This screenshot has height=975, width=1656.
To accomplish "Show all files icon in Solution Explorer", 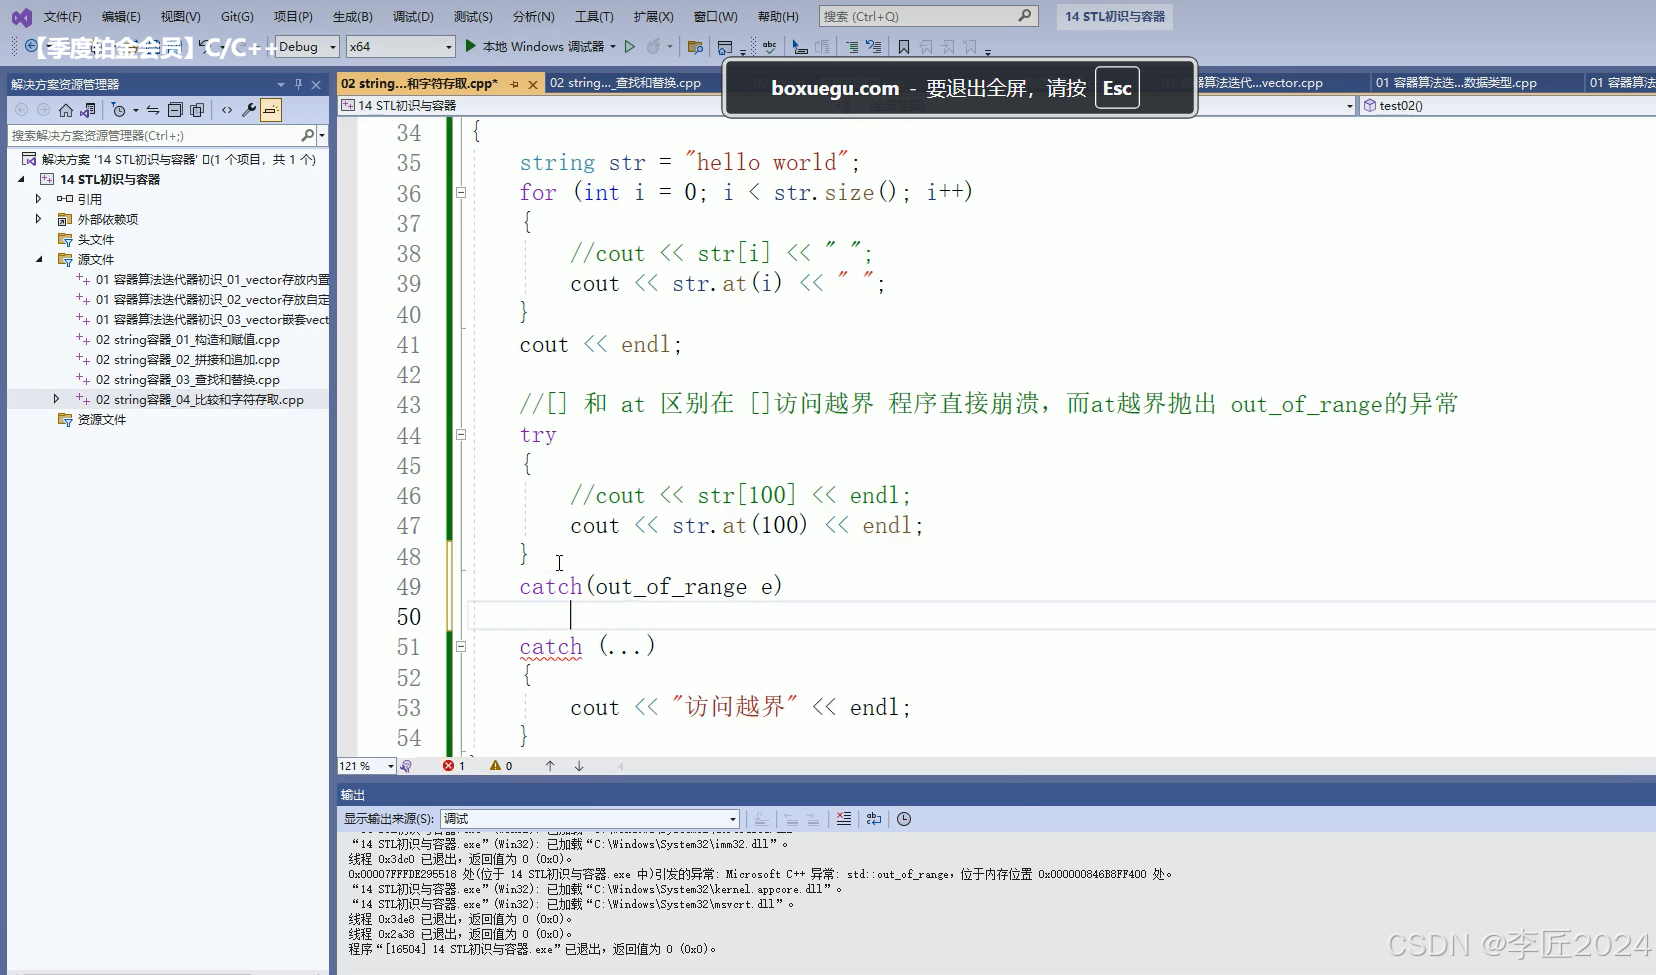I will pyautogui.click(x=197, y=110).
